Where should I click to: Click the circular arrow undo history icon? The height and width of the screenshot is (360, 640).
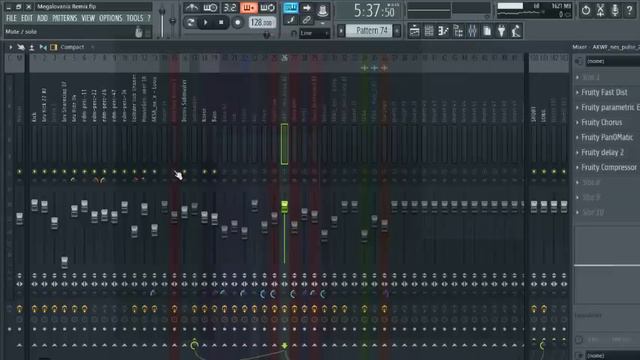coord(586,11)
